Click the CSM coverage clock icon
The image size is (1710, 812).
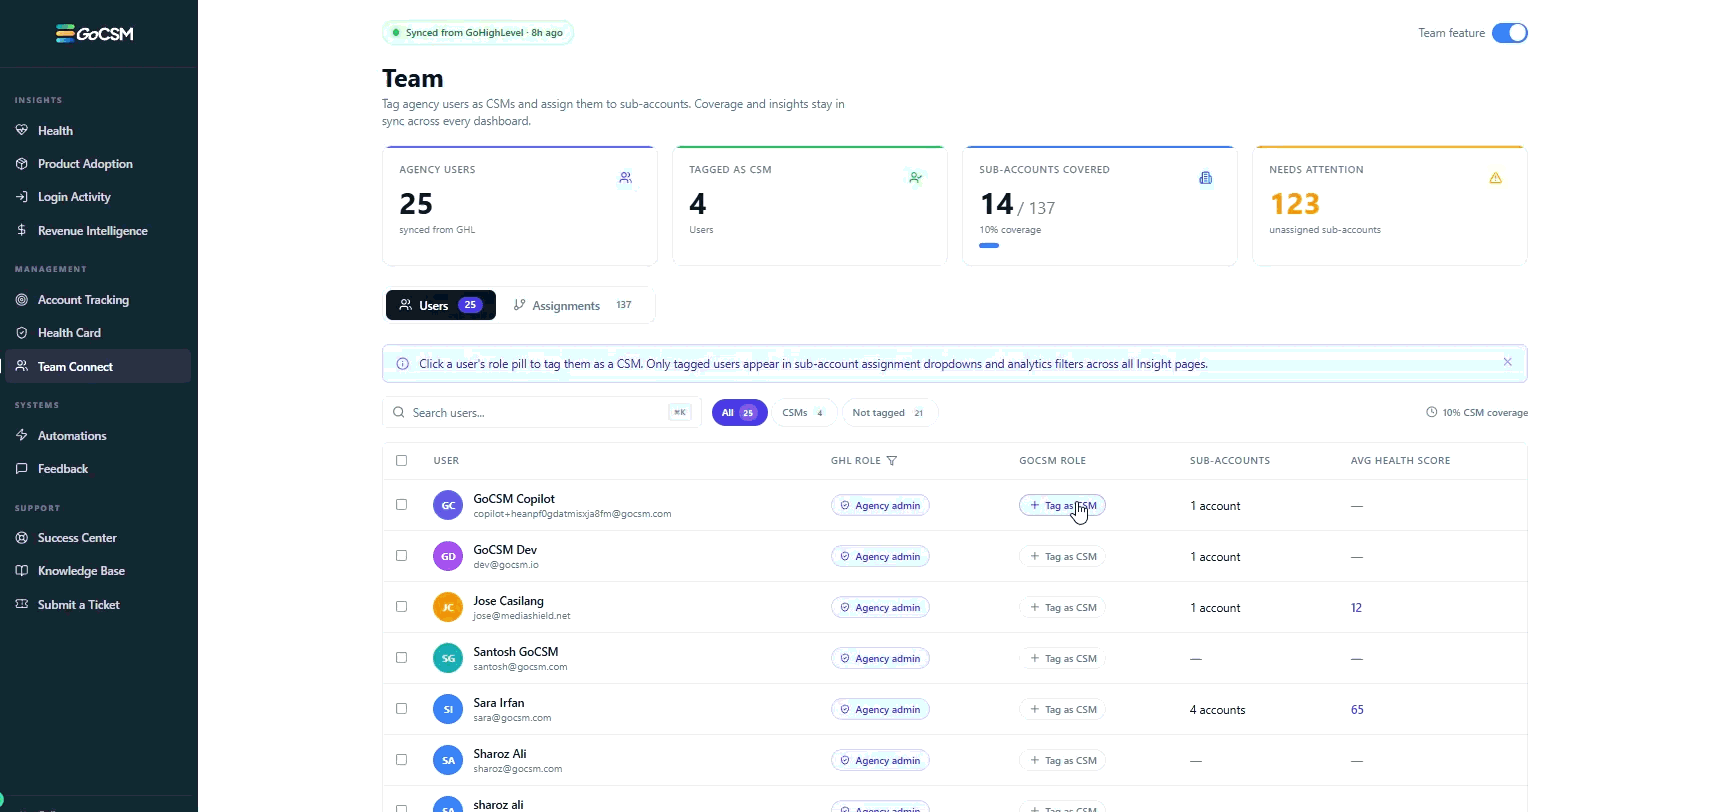[1432, 412]
